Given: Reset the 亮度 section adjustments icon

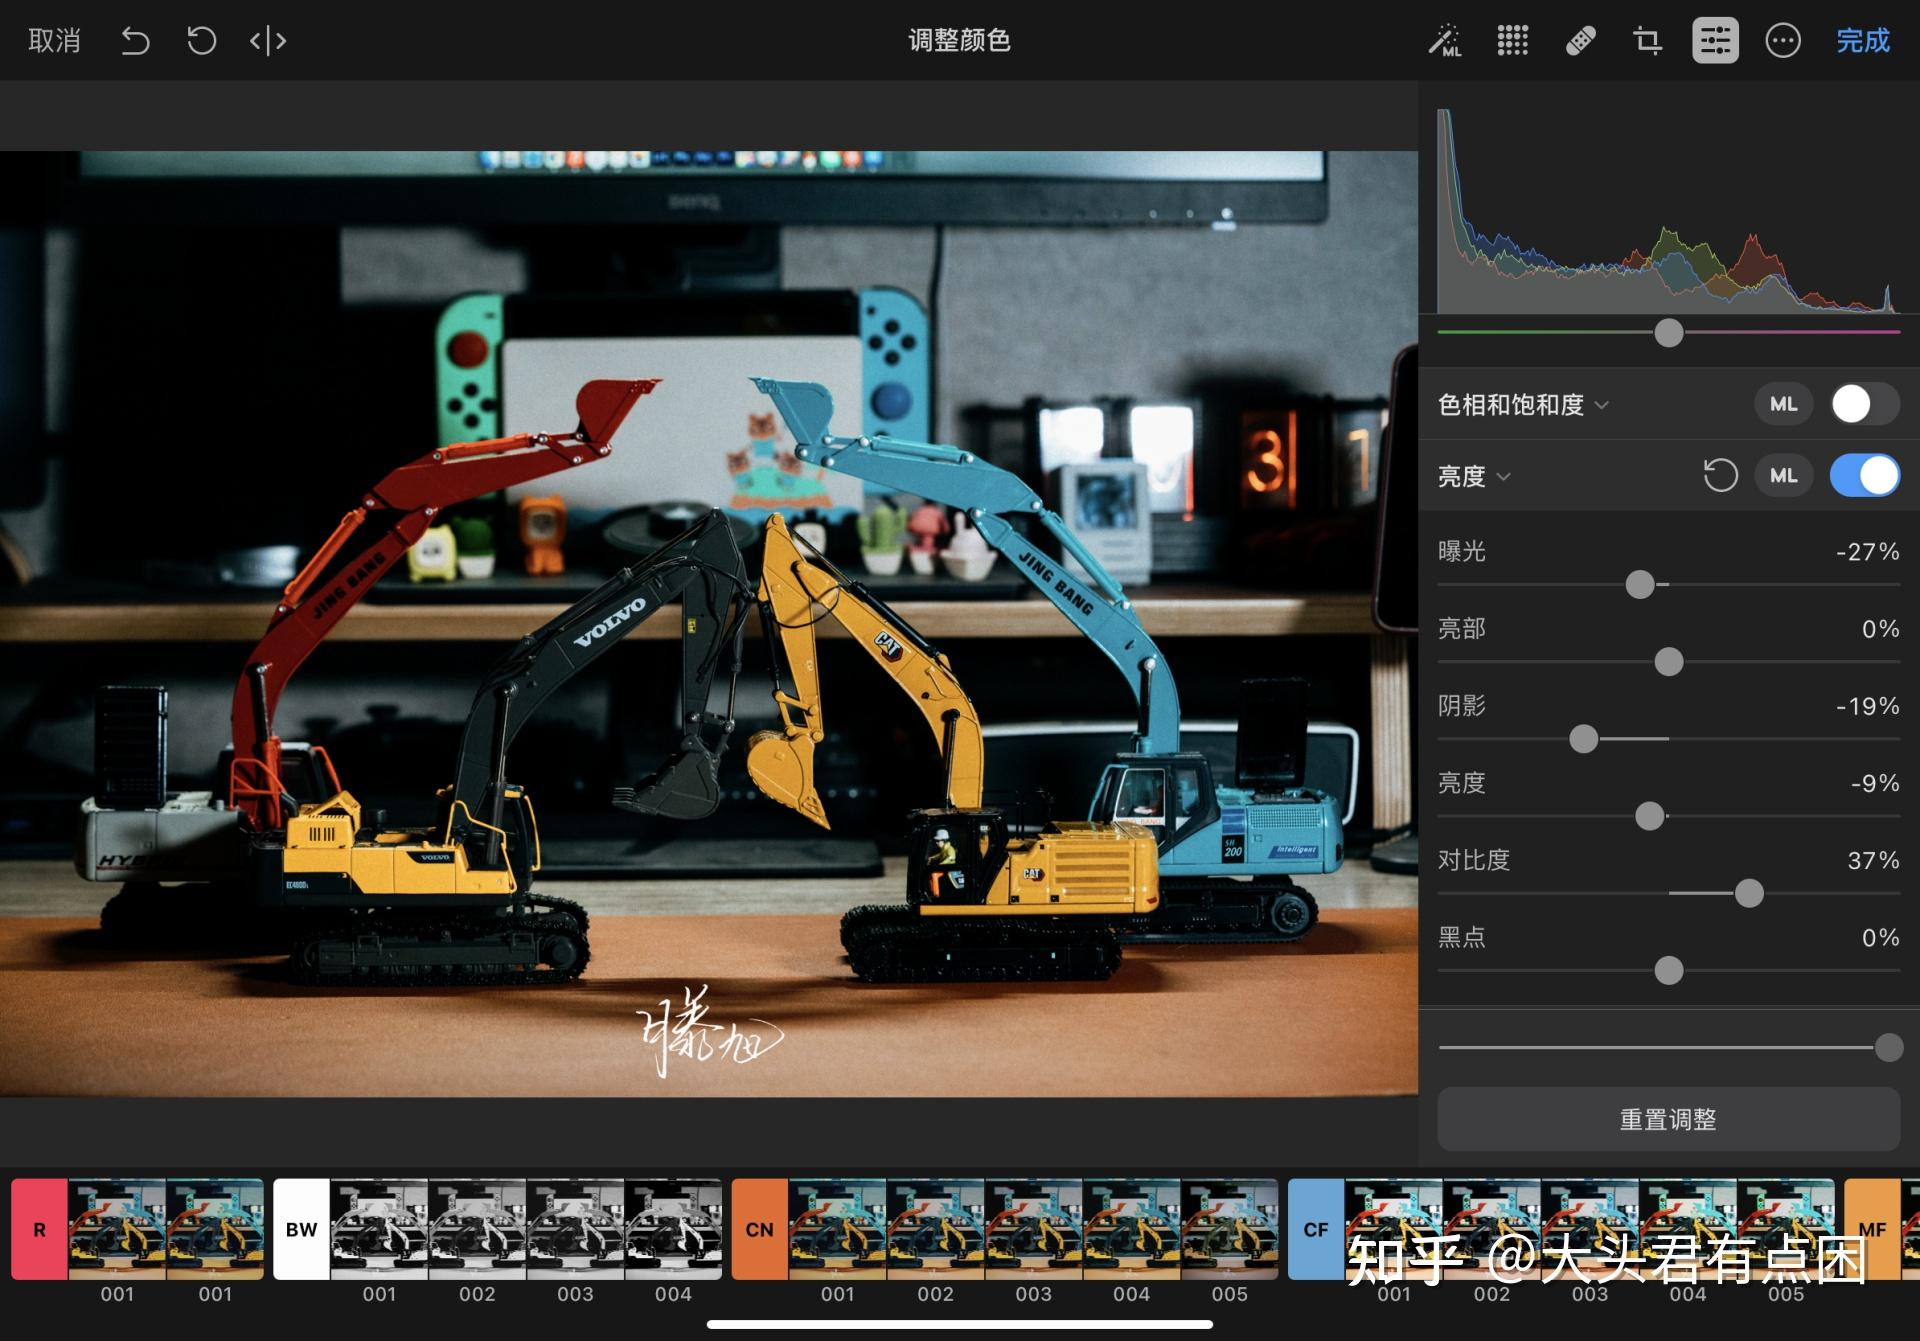Looking at the screenshot, I should tap(1720, 476).
